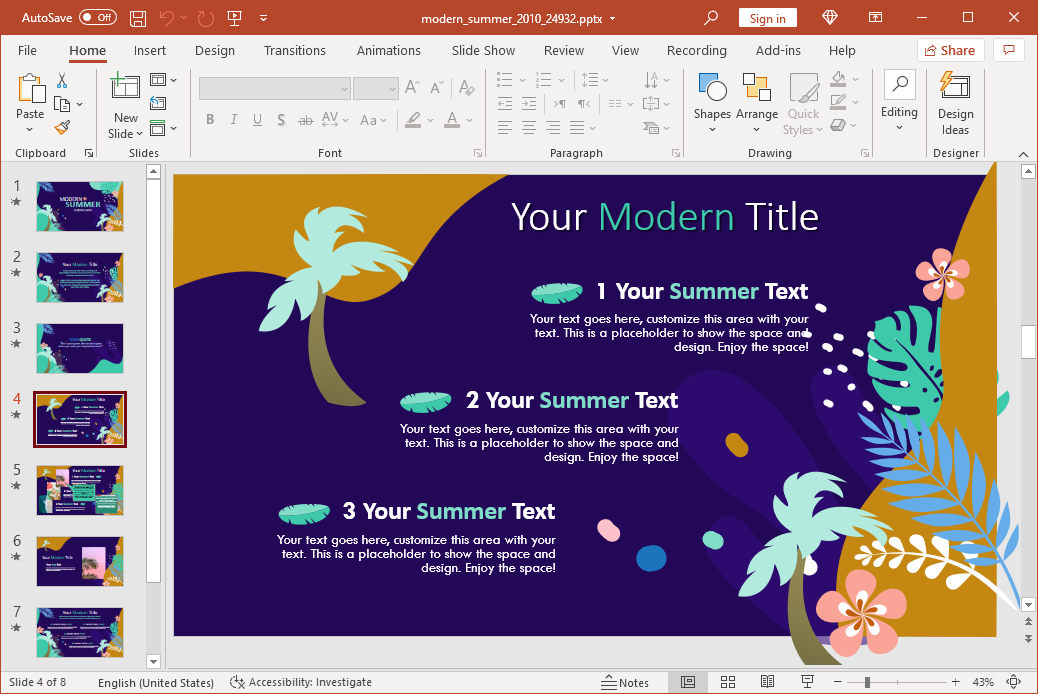Toggle Normal view button in status bar

tap(688, 682)
